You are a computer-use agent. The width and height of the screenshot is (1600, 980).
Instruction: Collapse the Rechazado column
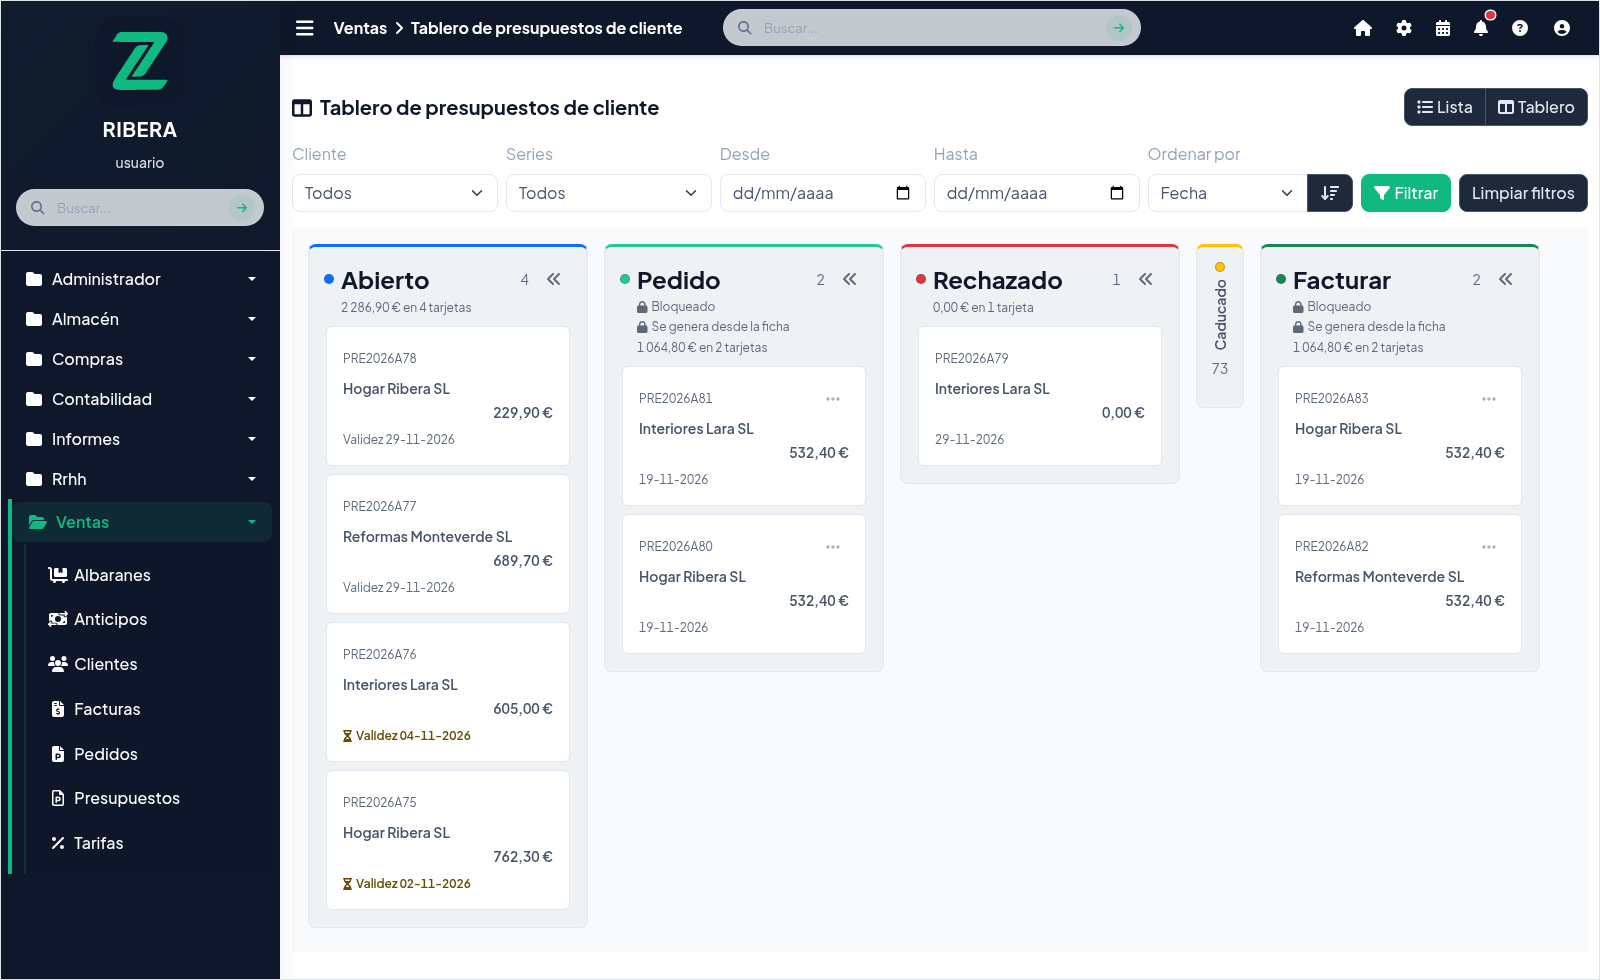[1146, 279]
